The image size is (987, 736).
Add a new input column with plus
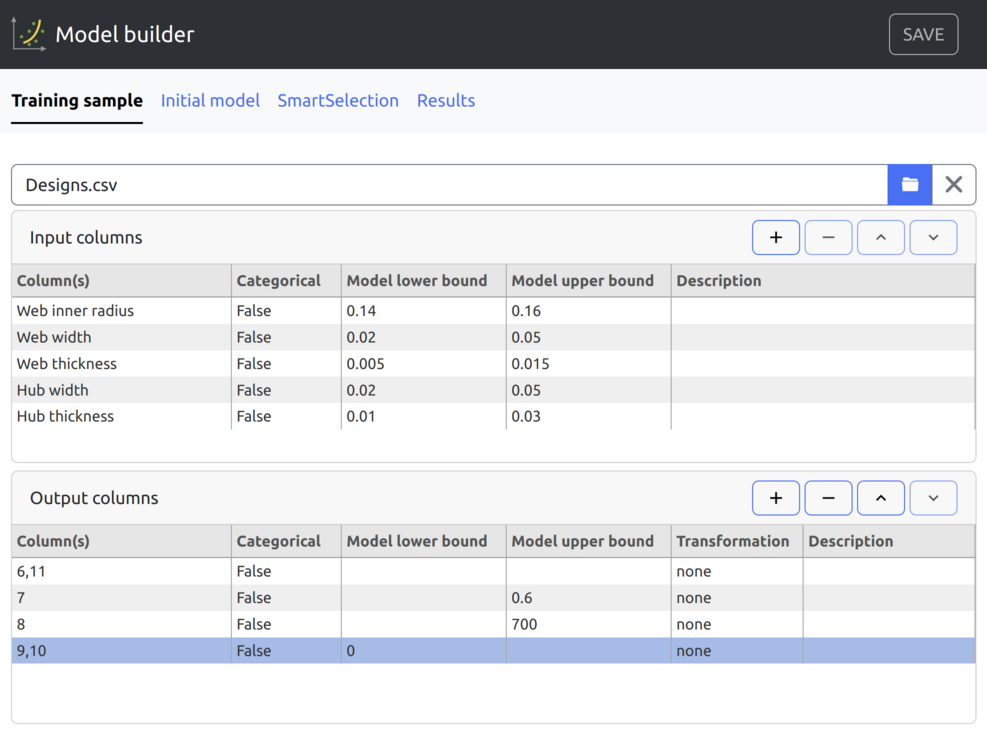pos(775,238)
